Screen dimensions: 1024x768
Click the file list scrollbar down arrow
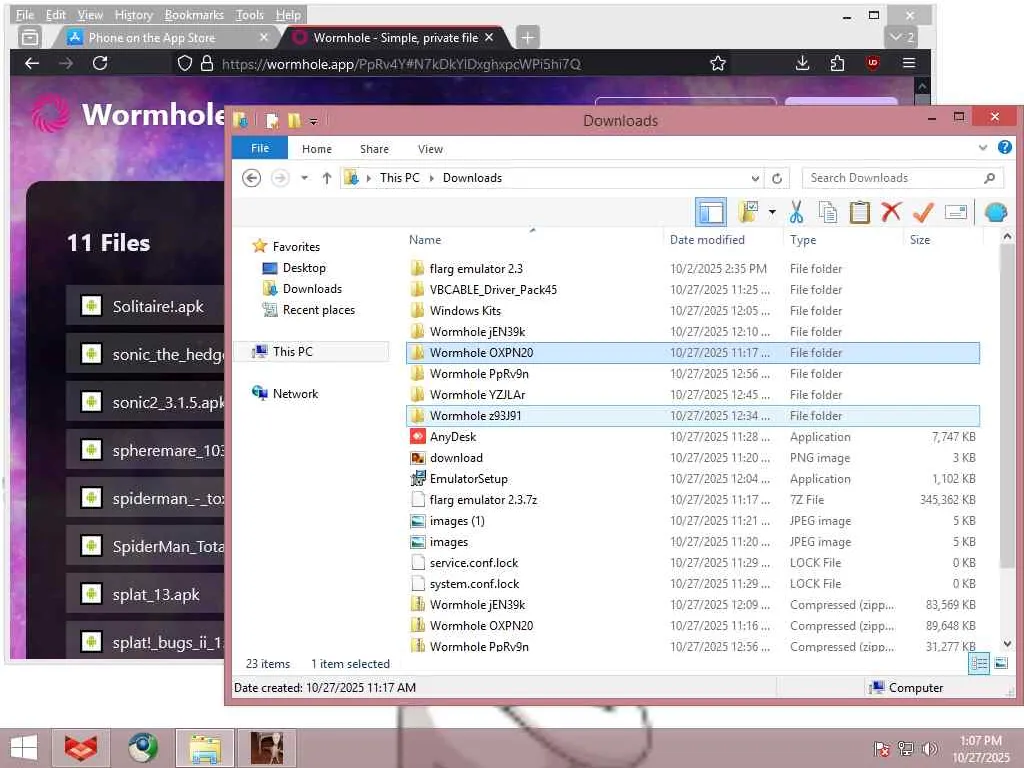click(1006, 643)
